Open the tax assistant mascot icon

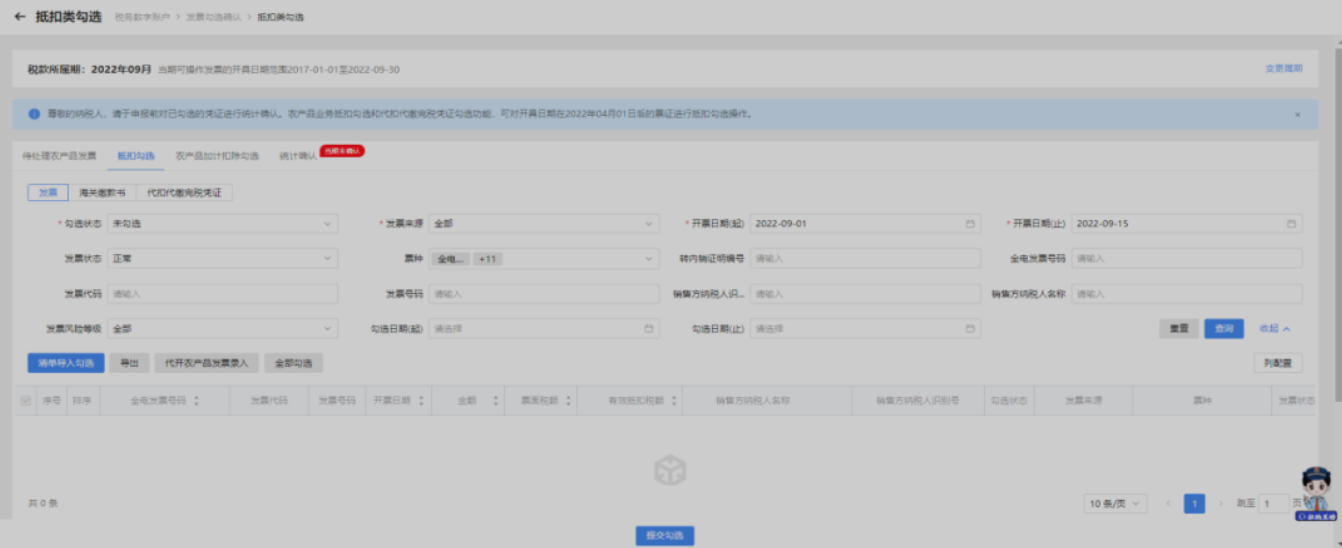[1316, 493]
